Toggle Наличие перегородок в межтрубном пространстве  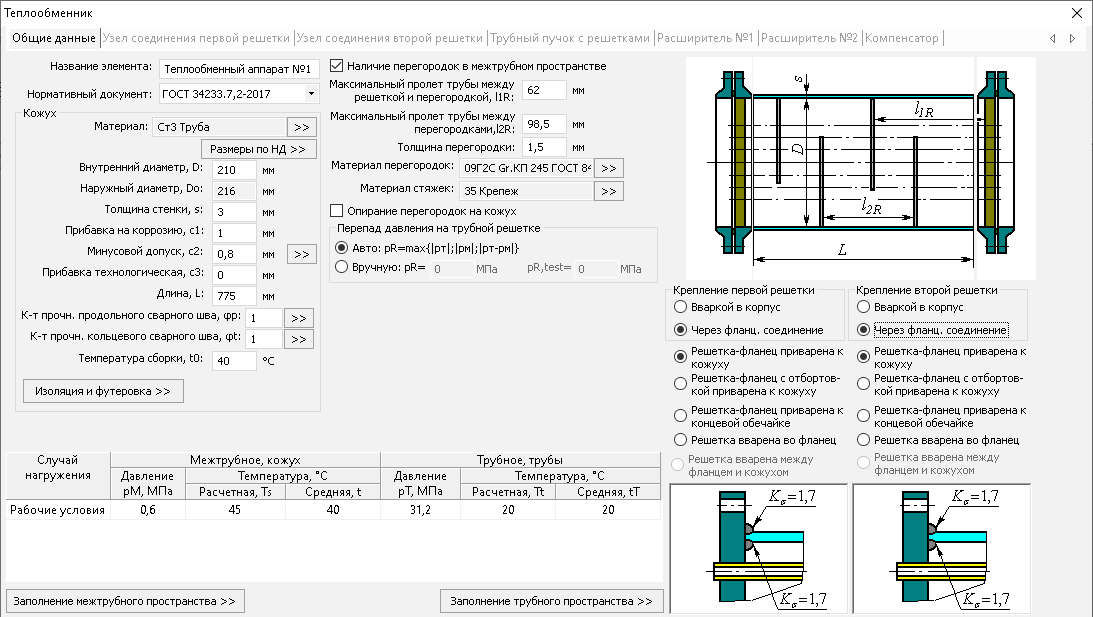coord(337,66)
